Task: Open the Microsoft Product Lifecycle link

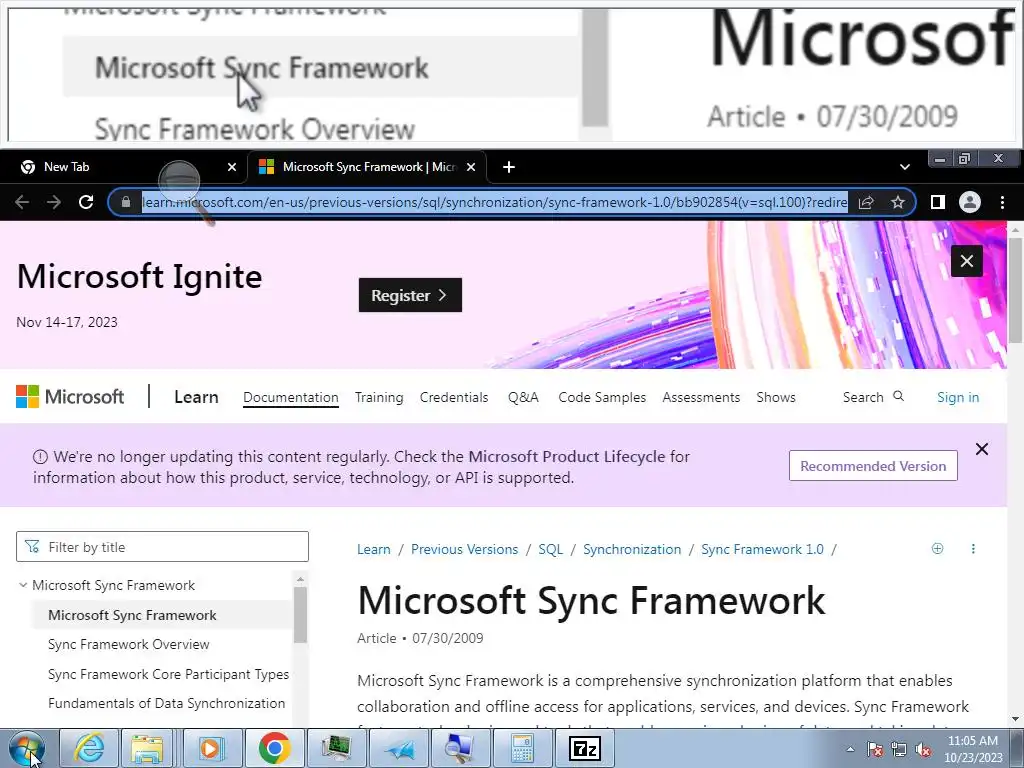Action: coord(567,456)
